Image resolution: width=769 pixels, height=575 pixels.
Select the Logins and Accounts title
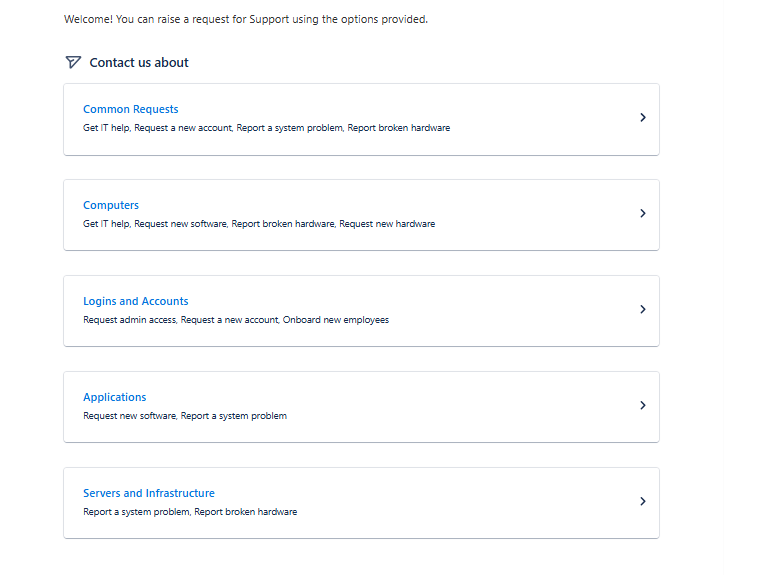pyautogui.click(x=135, y=301)
